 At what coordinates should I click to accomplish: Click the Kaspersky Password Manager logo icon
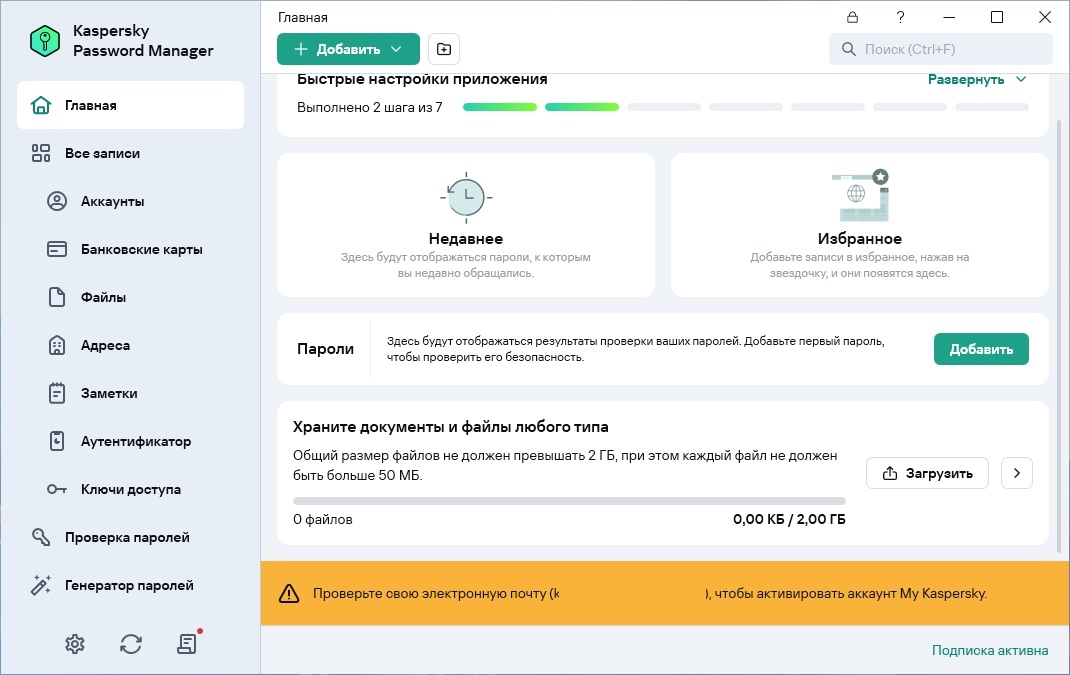click(45, 40)
